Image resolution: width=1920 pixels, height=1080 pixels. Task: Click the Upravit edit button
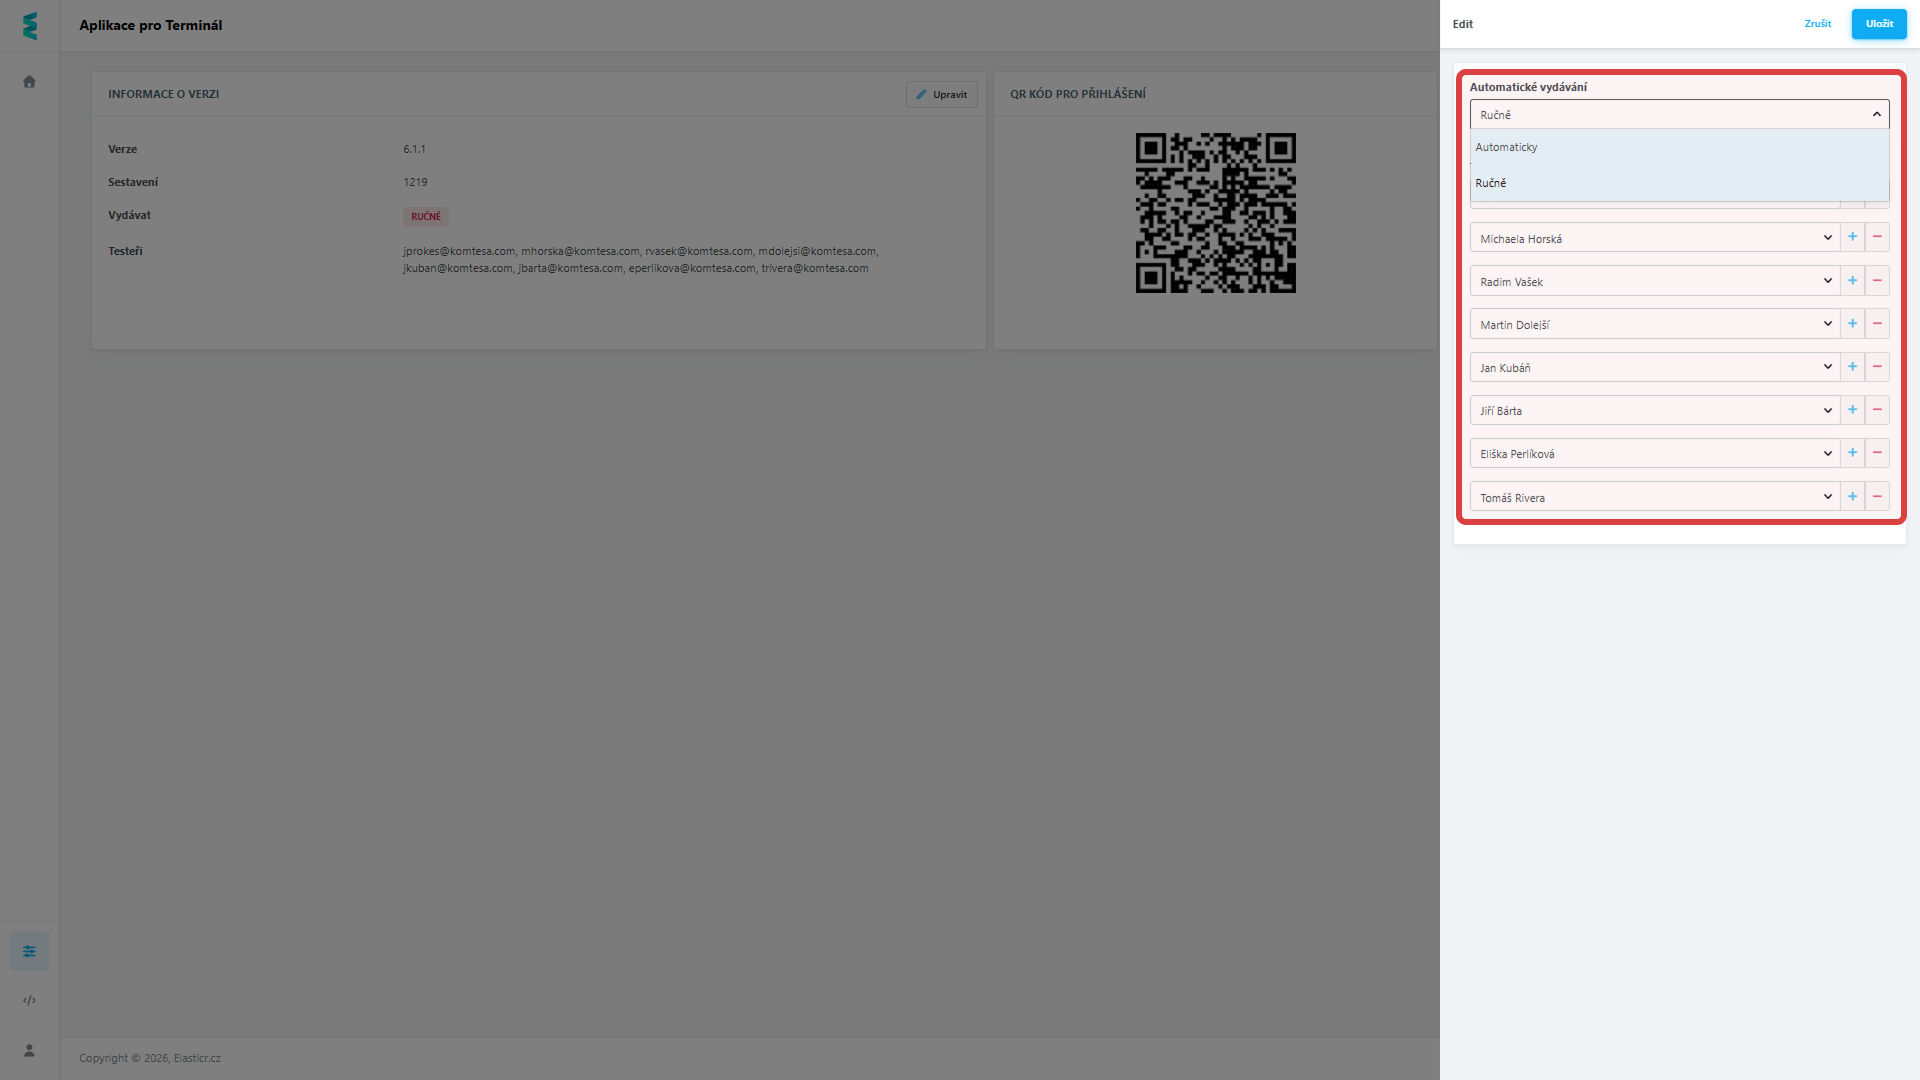[x=941, y=95]
